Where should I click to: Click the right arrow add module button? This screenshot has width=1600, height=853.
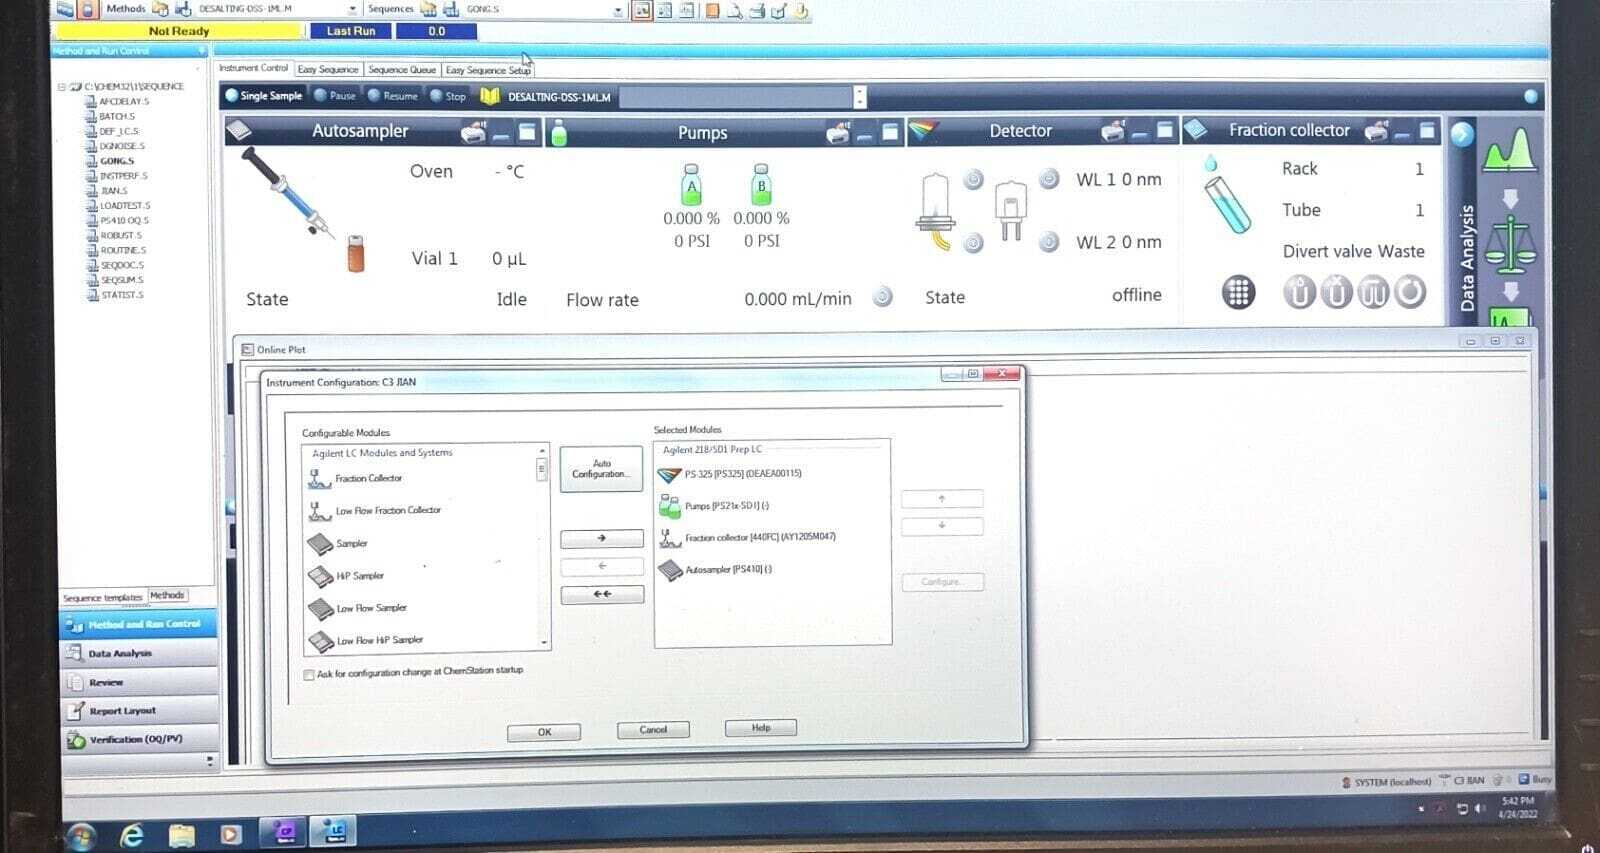pyautogui.click(x=602, y=539)
